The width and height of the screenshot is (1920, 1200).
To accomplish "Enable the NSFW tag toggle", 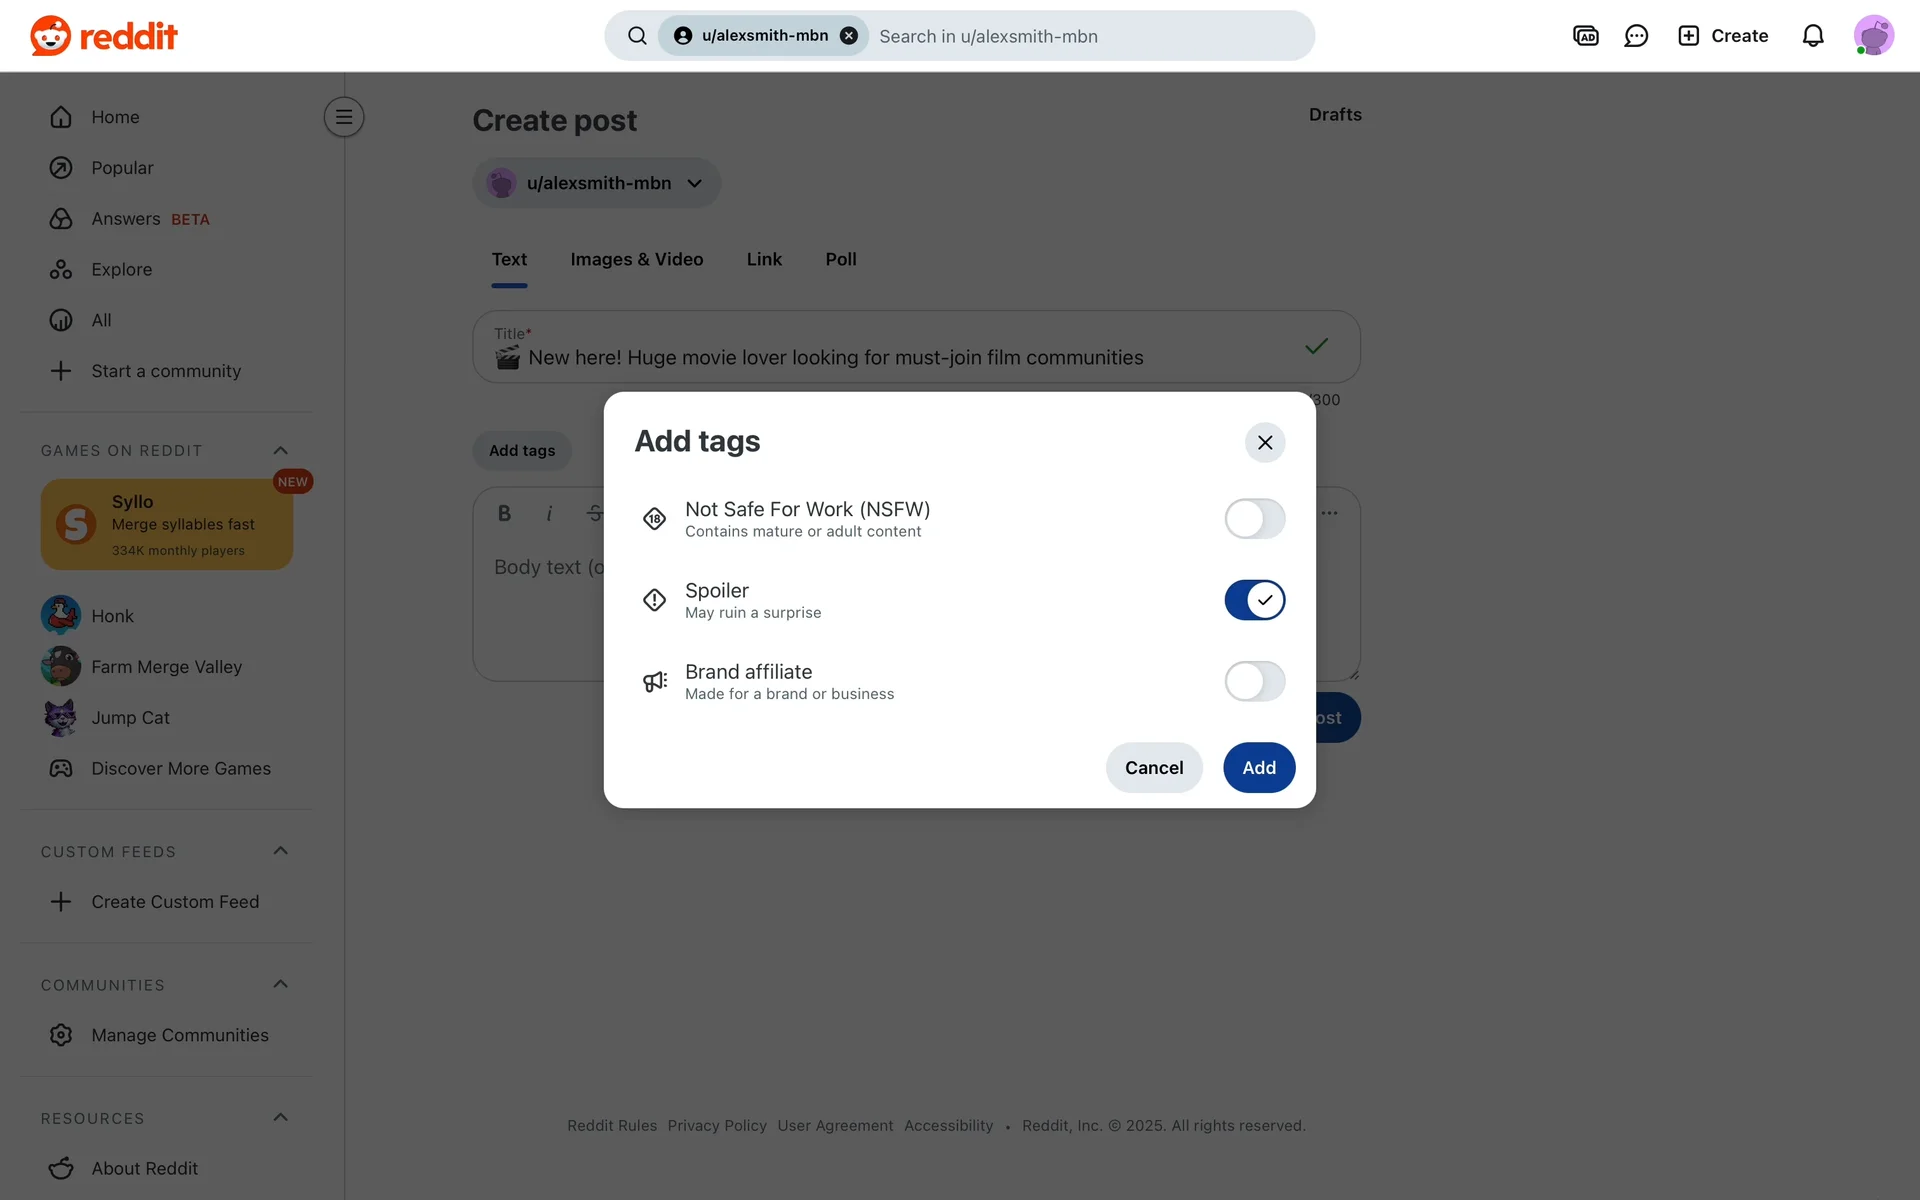I will click(x=1254, y=519).
